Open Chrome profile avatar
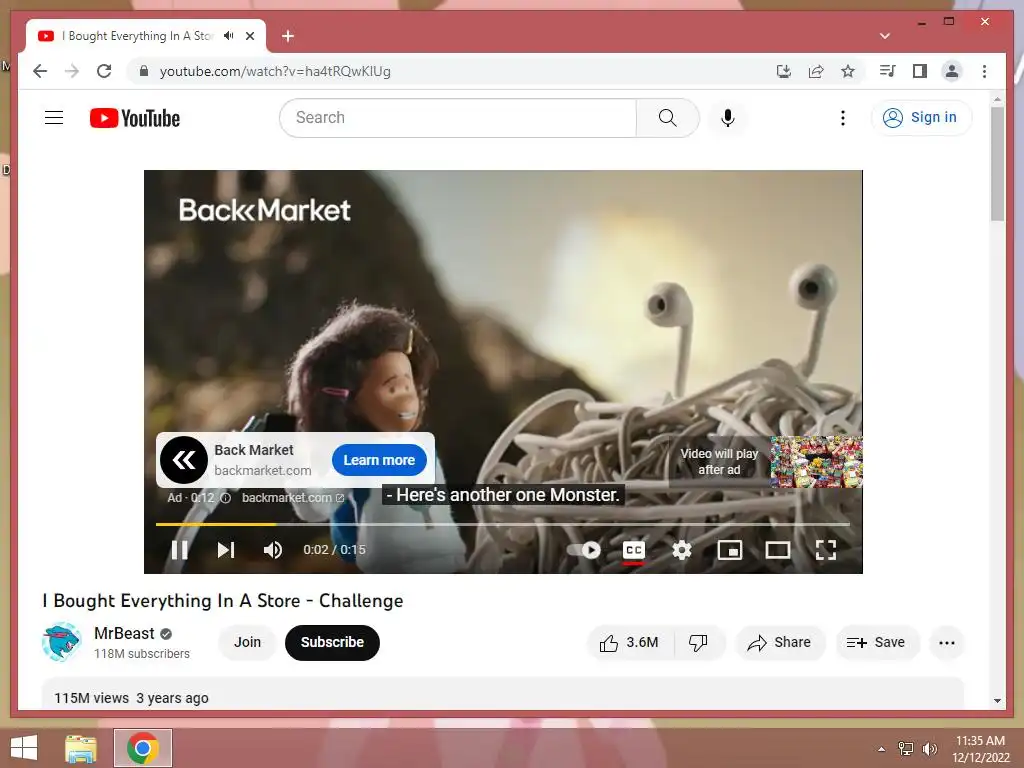1024x768 pixels. pos(952,71)
